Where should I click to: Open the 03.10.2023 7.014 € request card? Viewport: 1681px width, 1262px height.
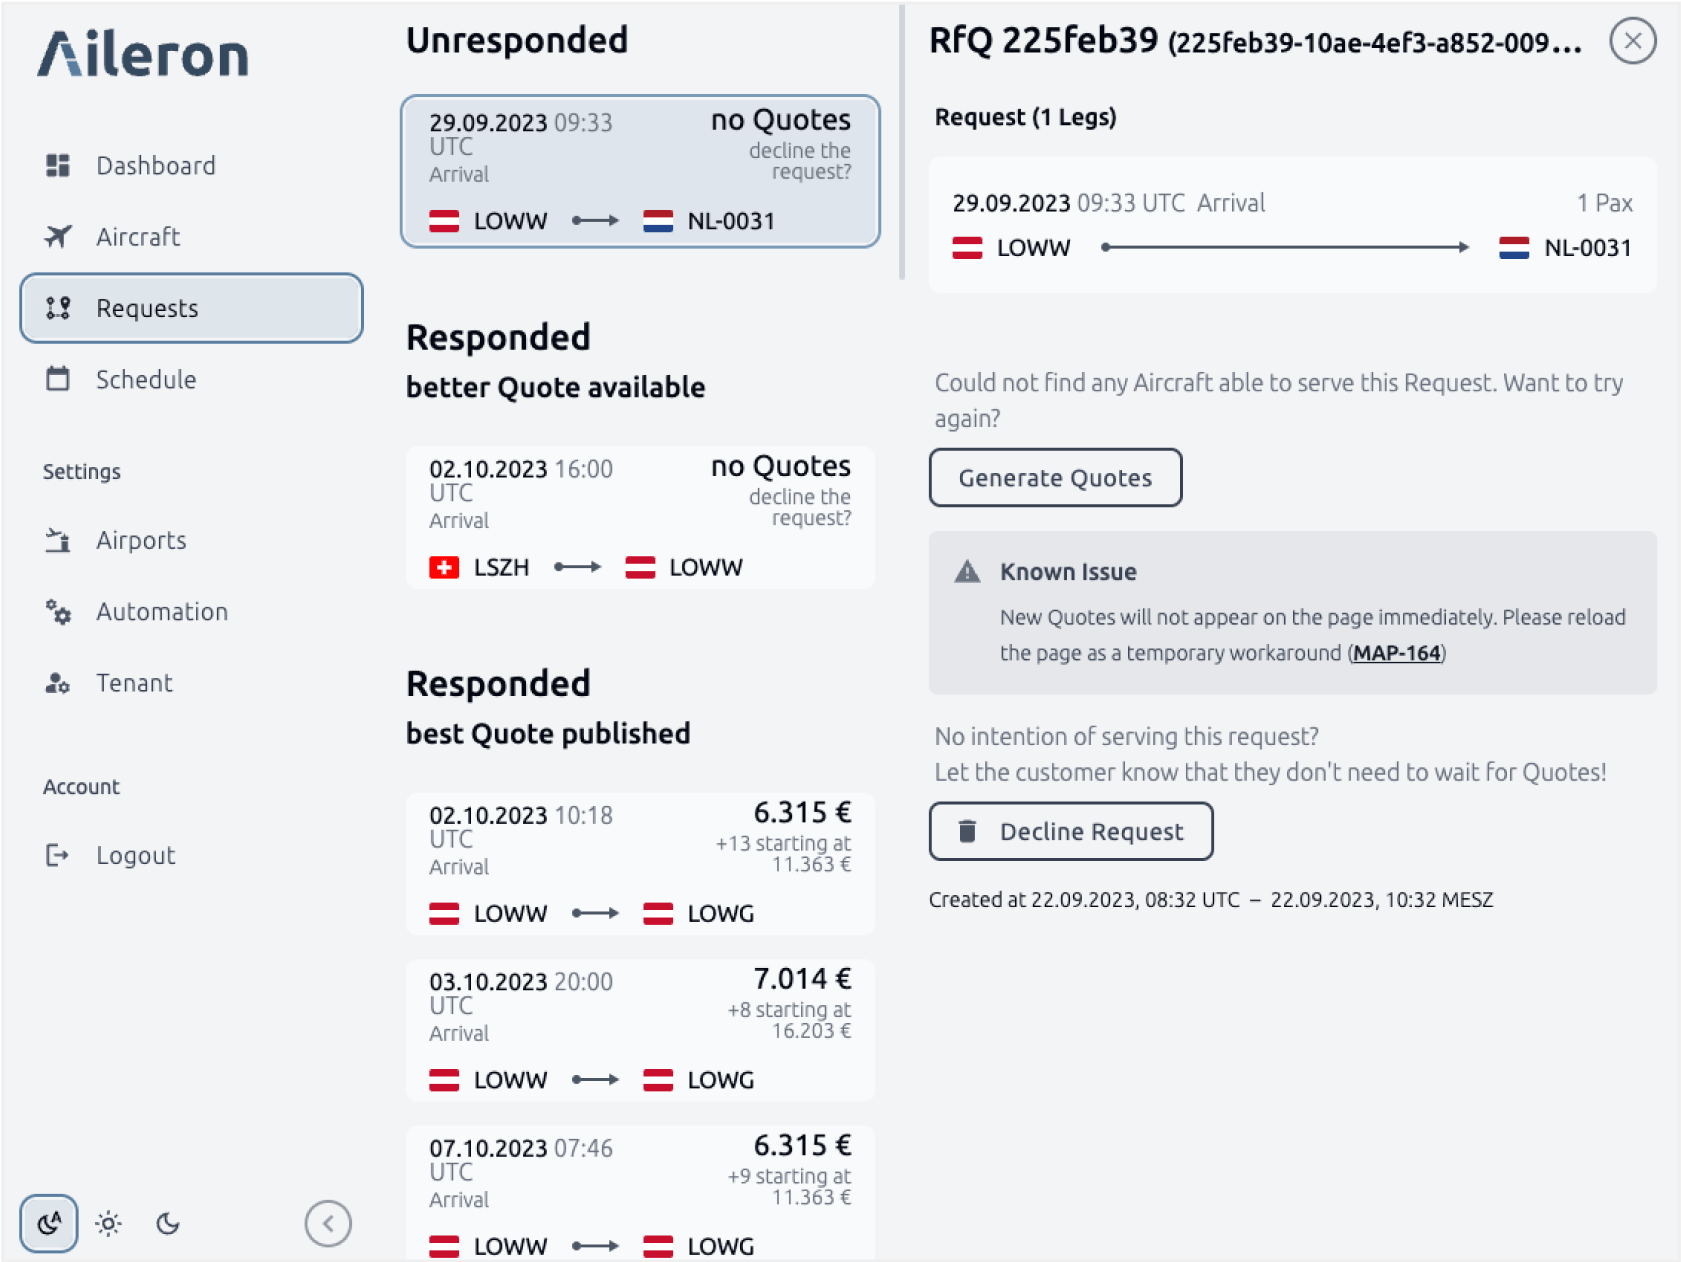coord(640,1030)
